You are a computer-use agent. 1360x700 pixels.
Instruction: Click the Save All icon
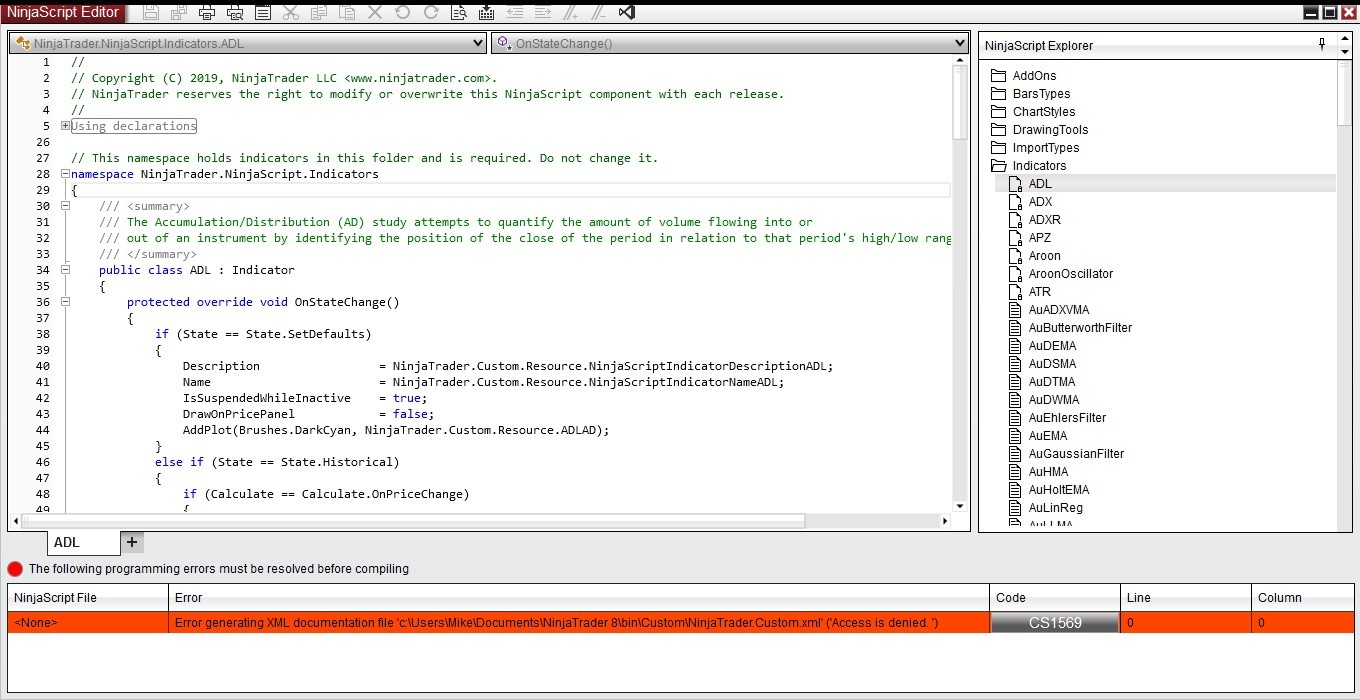pyautogui.click(x=179, y=12)
